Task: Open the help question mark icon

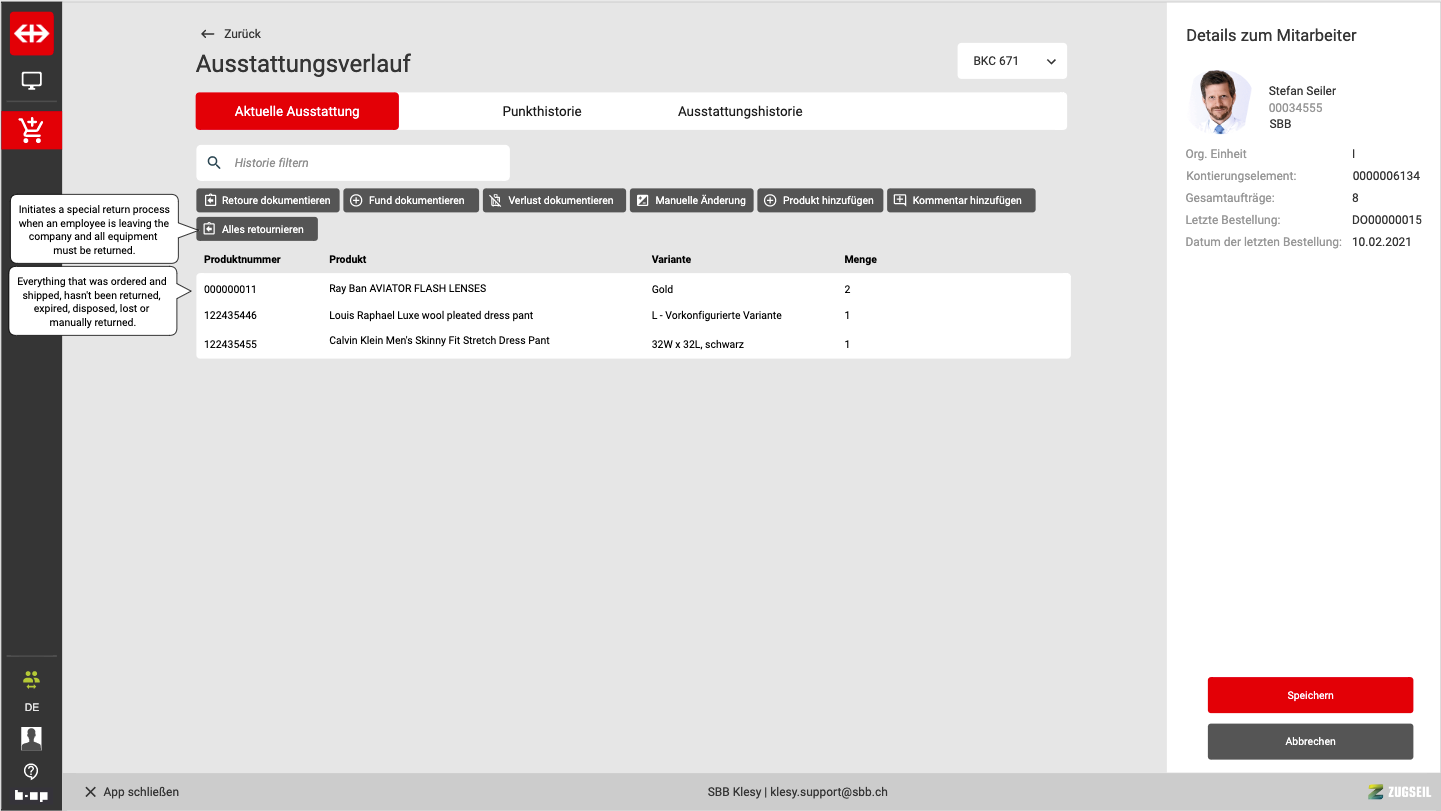Action: tap(31, 771)
